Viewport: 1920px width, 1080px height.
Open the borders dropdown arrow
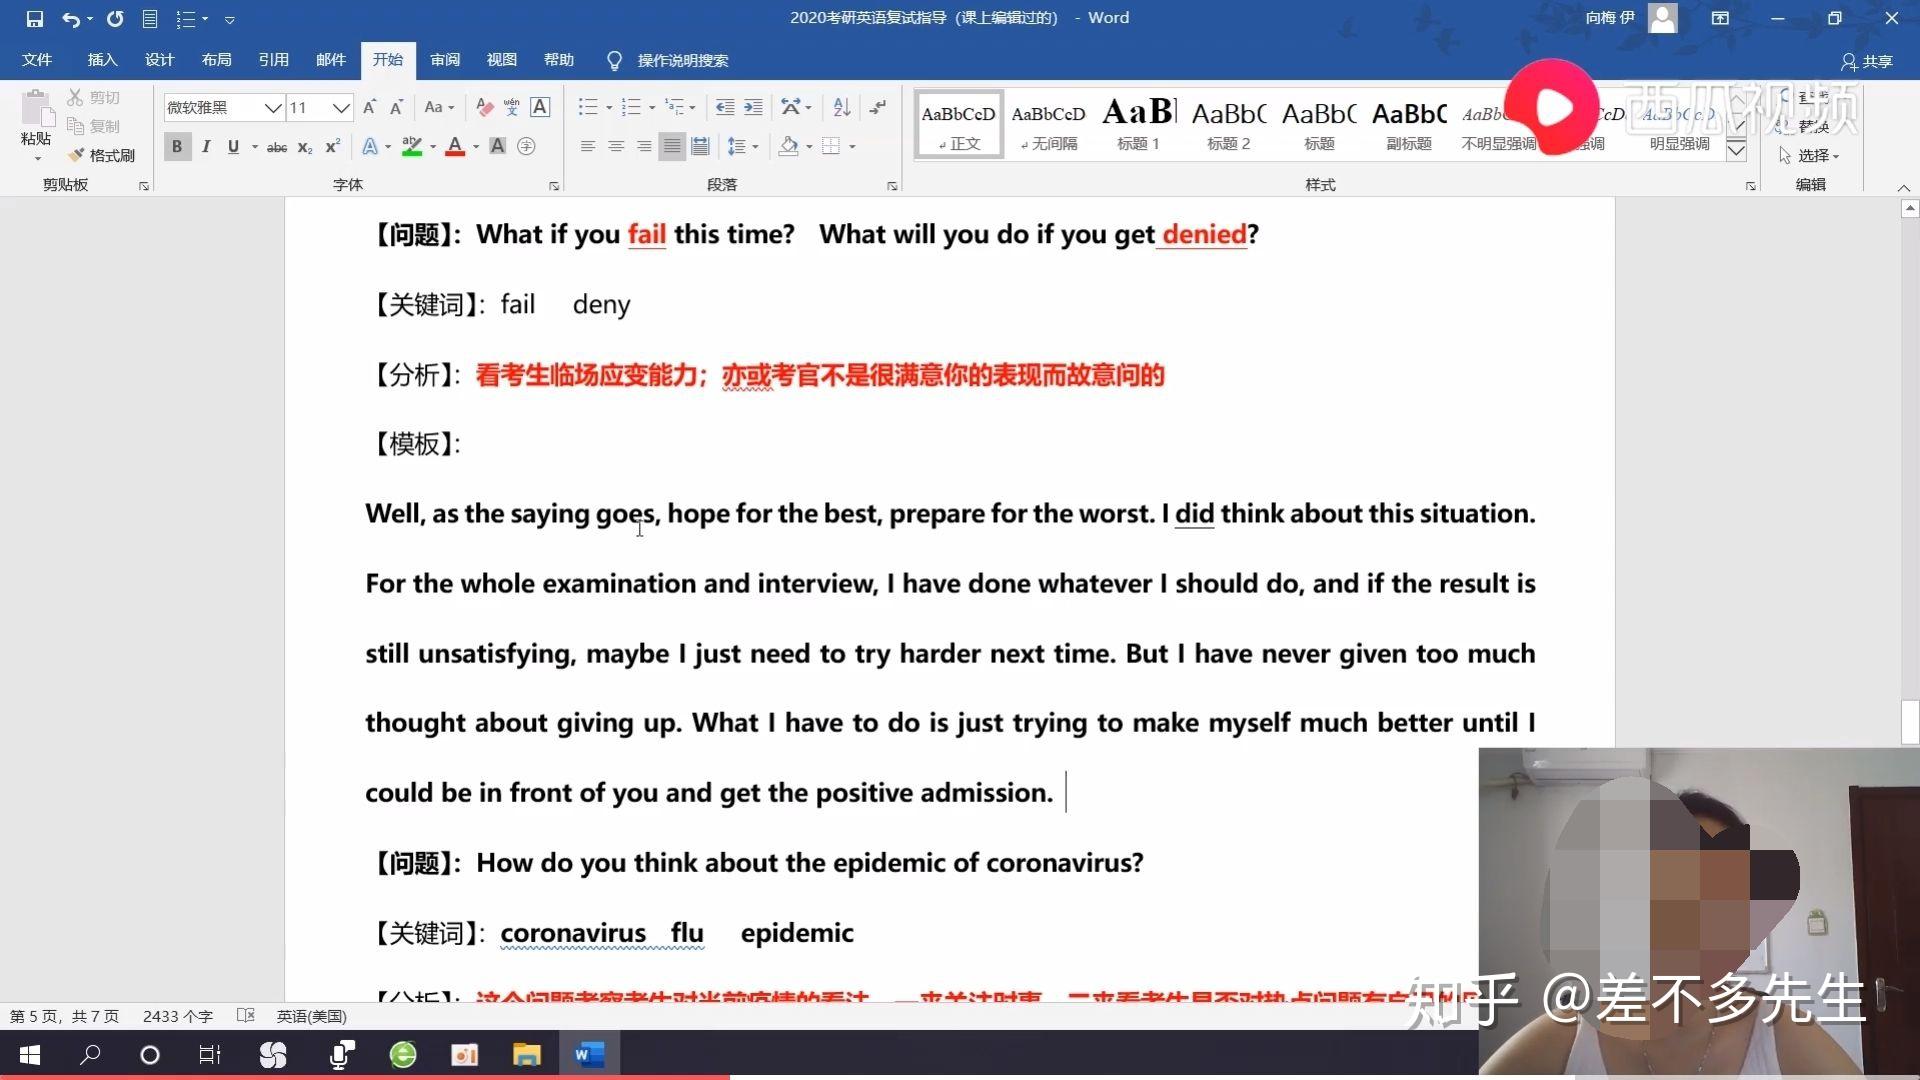(x=852, y=146)
